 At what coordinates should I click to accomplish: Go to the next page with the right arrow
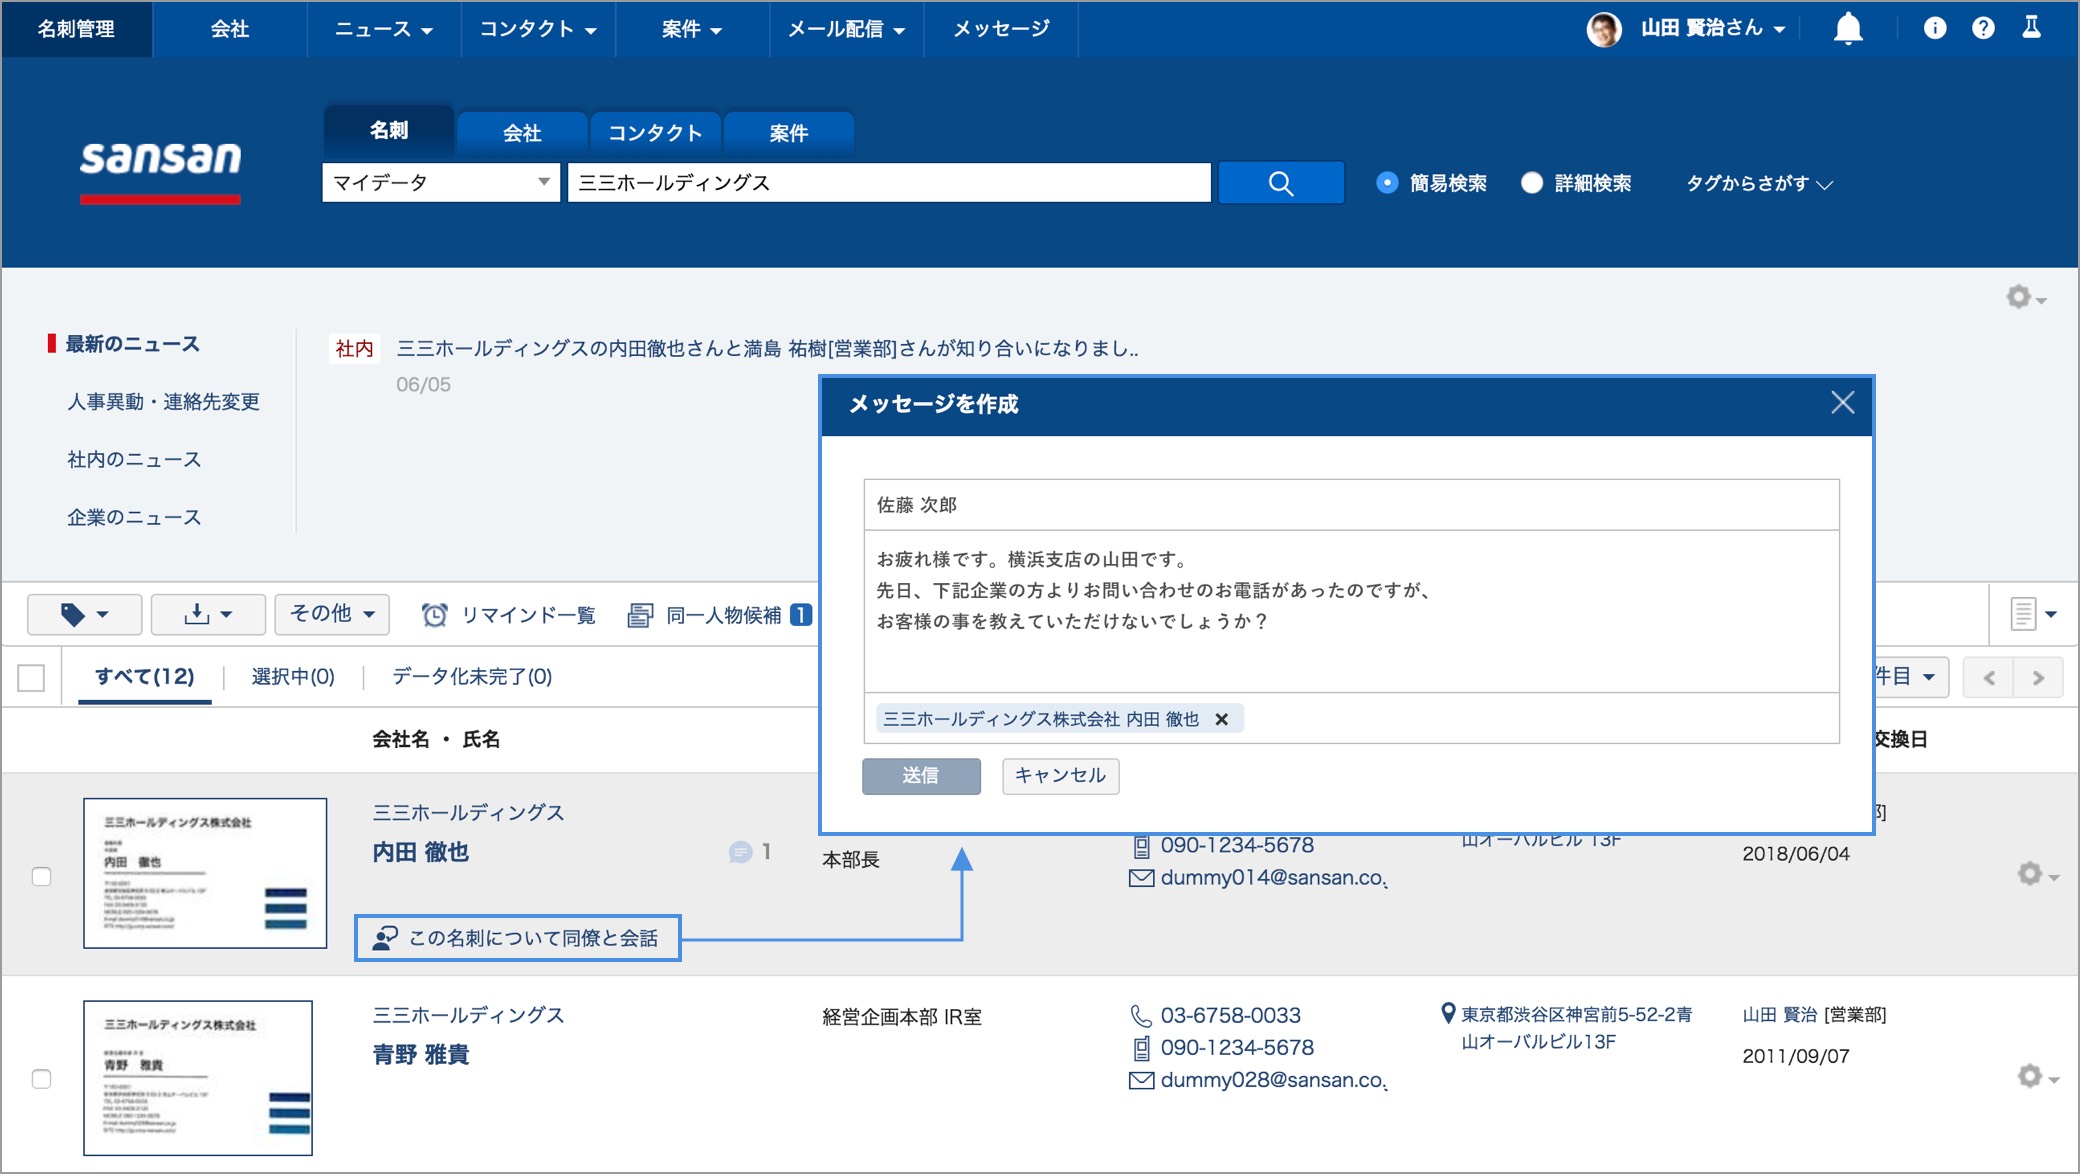tap(2038, 678)
